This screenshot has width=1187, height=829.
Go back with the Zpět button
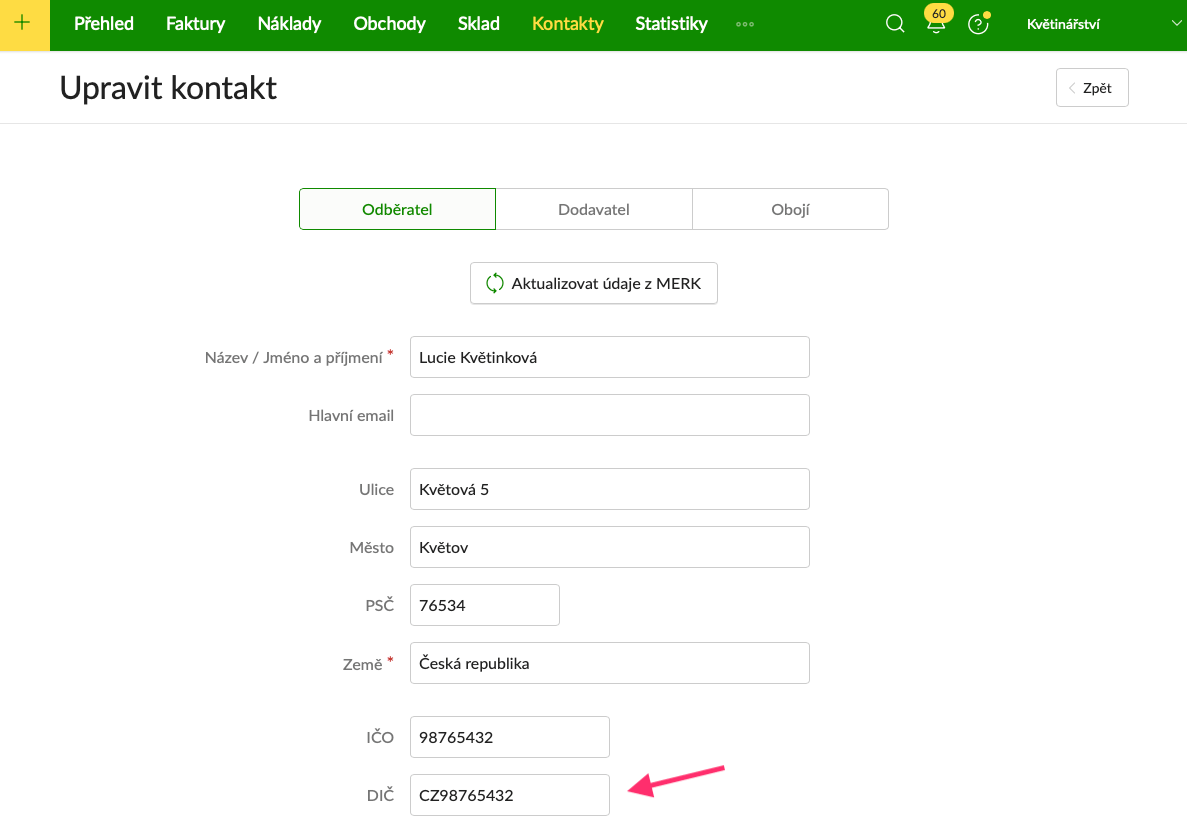1092,88
